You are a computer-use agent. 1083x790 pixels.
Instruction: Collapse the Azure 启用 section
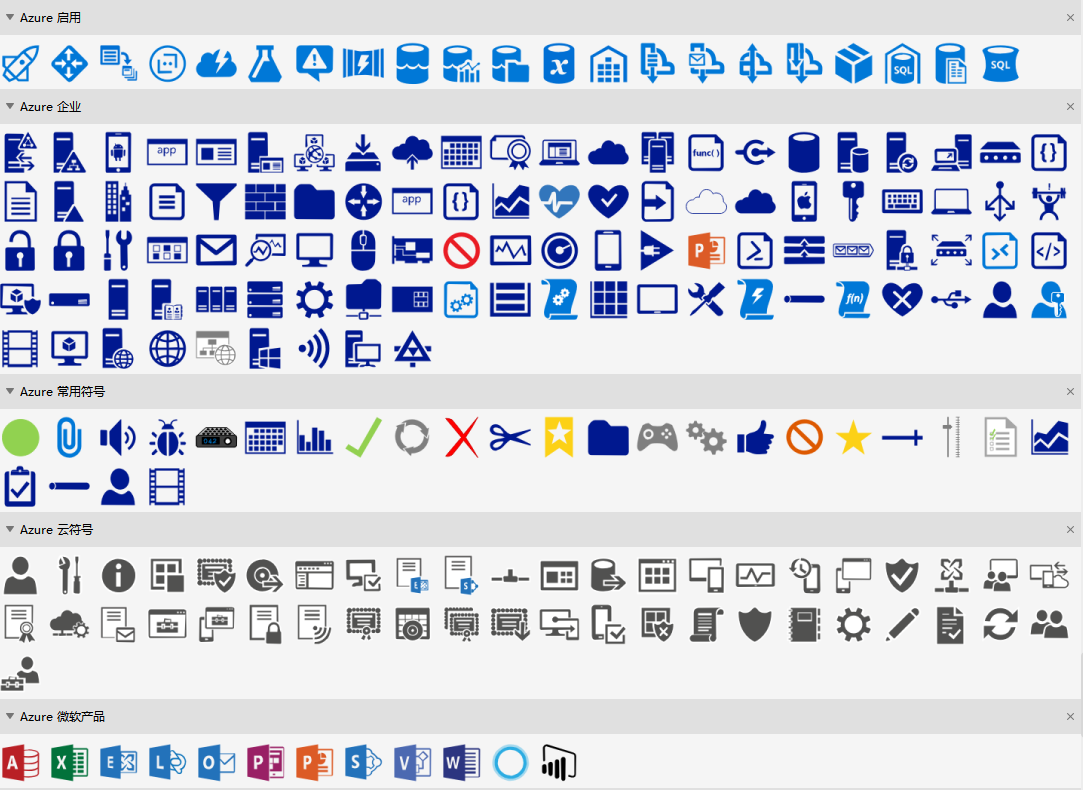(x=10, y=17)
